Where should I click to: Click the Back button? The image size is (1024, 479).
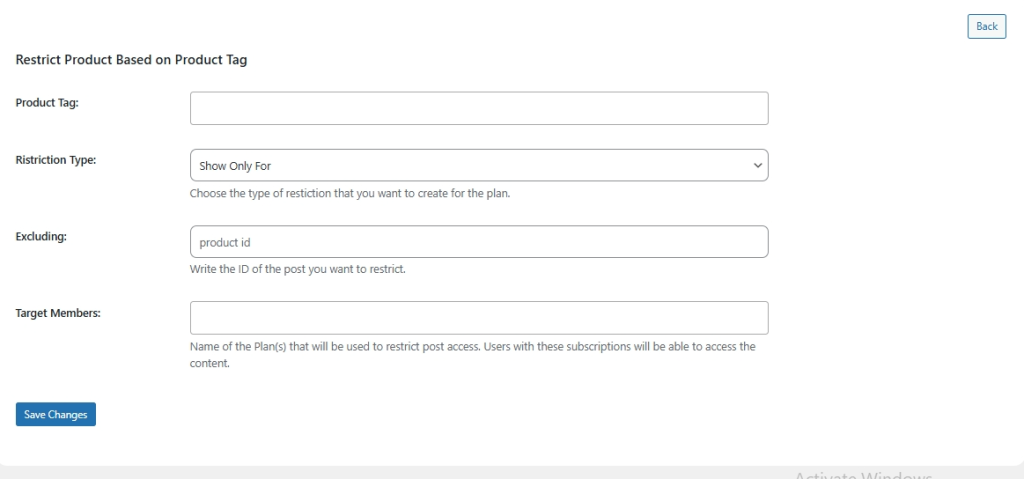986,26
